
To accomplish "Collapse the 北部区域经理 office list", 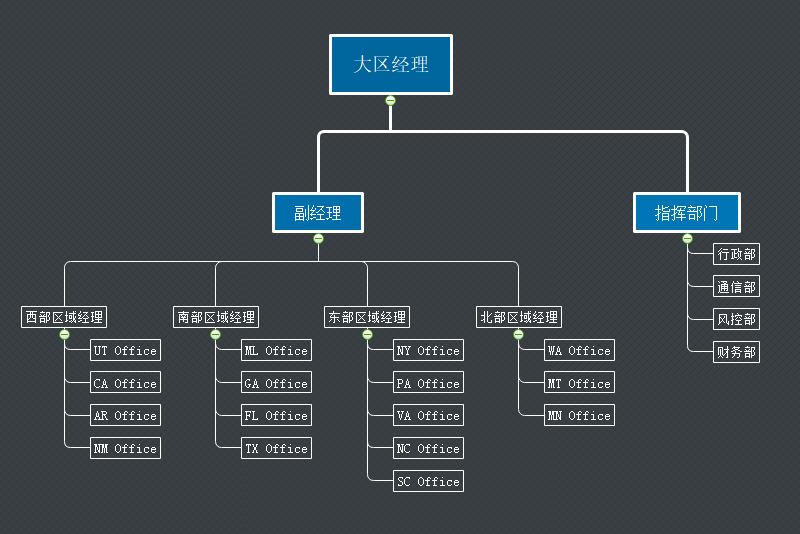I will (x=518, y=334).
